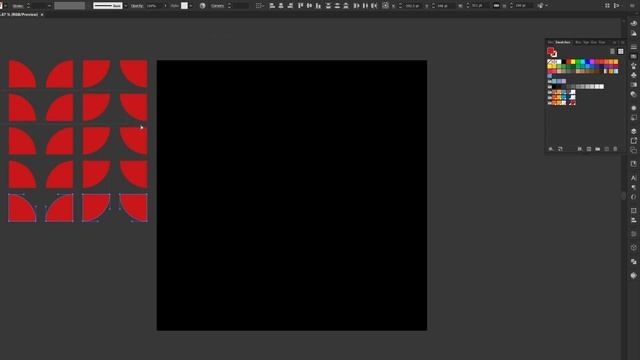Open the variable width profile dropdown
This screenshot has height=360, width=640.
(x=70, y=6)
